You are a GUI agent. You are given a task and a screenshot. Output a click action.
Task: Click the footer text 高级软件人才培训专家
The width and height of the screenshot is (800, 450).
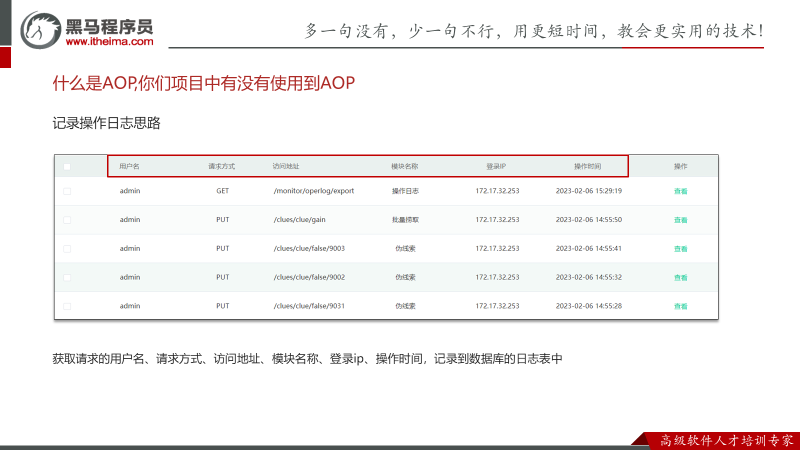point(727,440)
